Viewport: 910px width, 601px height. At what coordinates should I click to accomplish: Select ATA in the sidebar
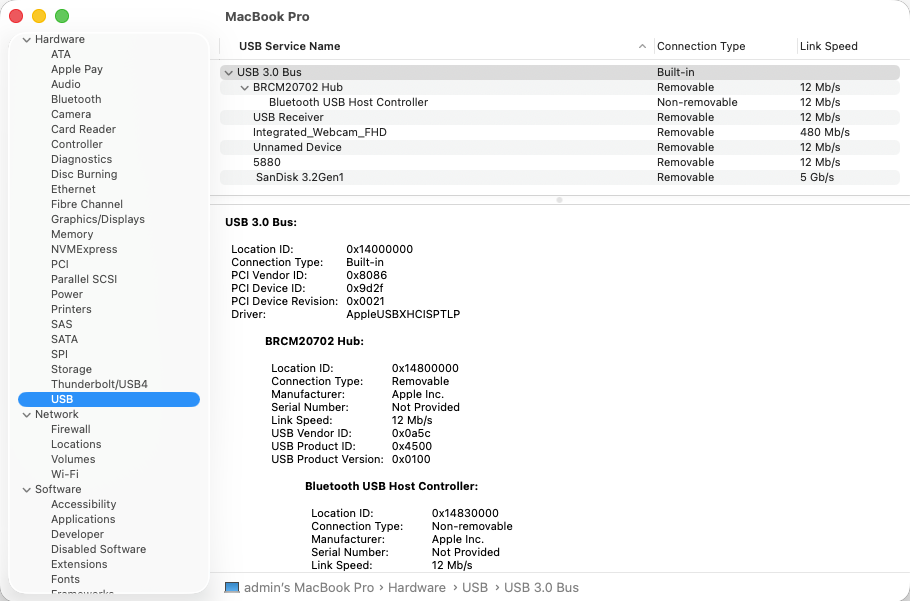click(61, 55)
